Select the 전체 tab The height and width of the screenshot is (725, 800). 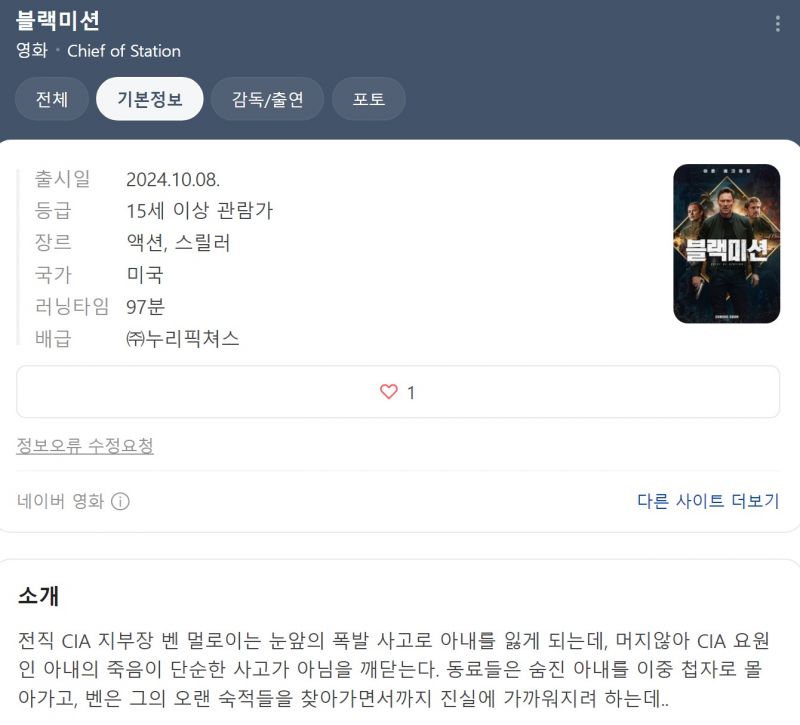coord(52,99)
